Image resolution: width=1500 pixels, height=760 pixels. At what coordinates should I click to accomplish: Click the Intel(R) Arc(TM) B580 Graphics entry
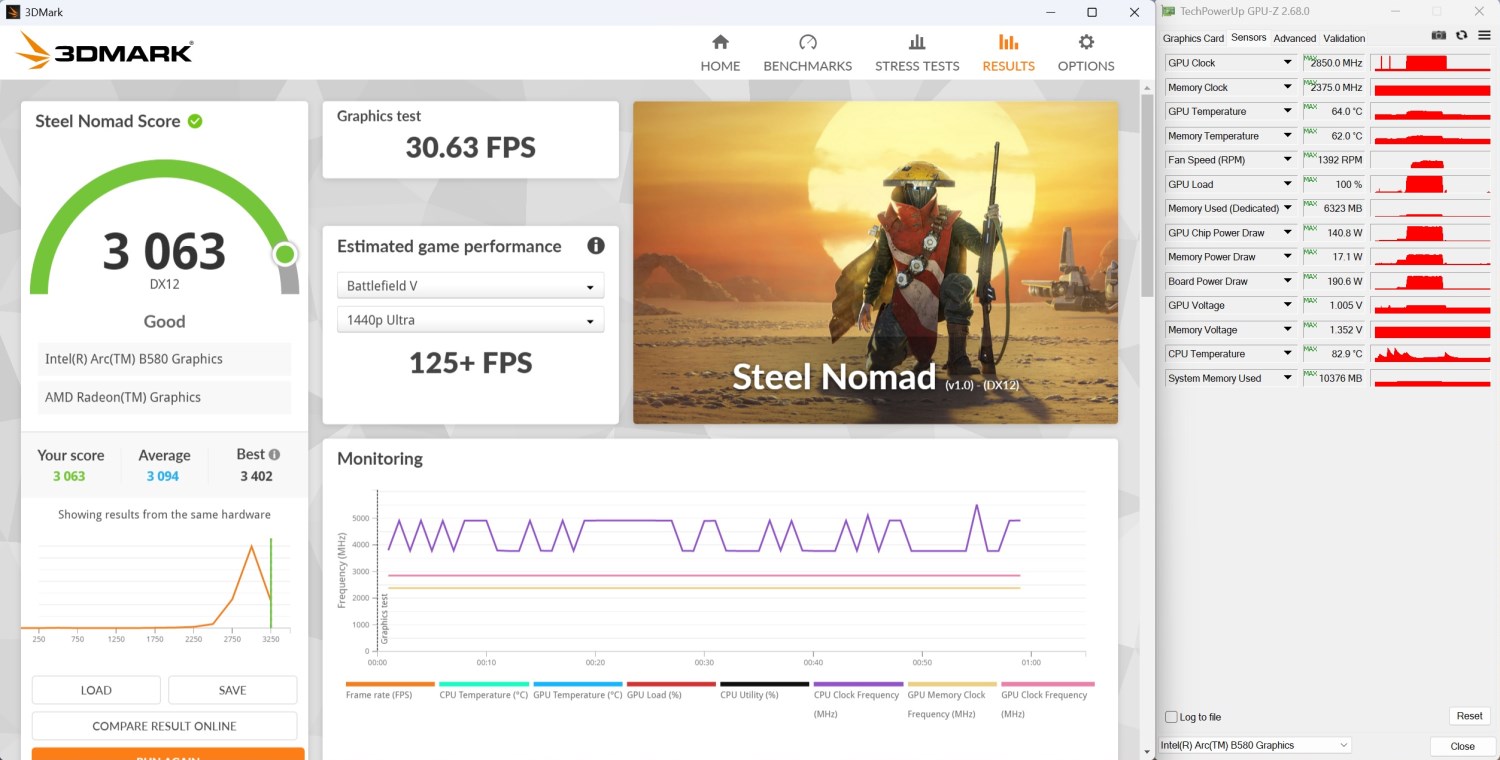pos(164,359)
